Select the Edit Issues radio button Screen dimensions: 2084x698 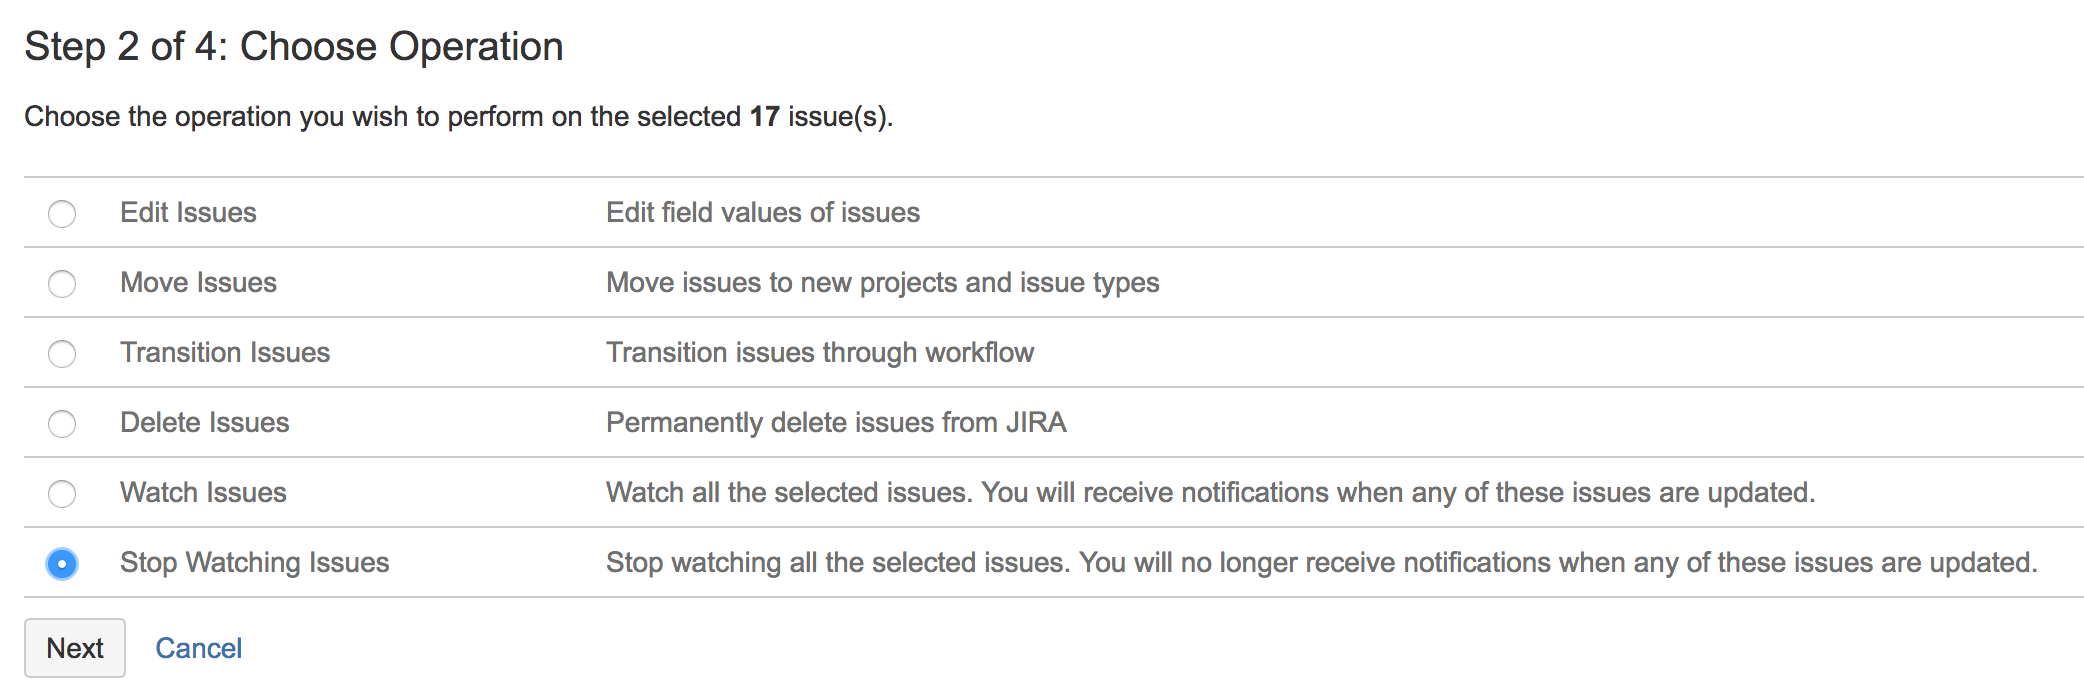click(62, 214)
